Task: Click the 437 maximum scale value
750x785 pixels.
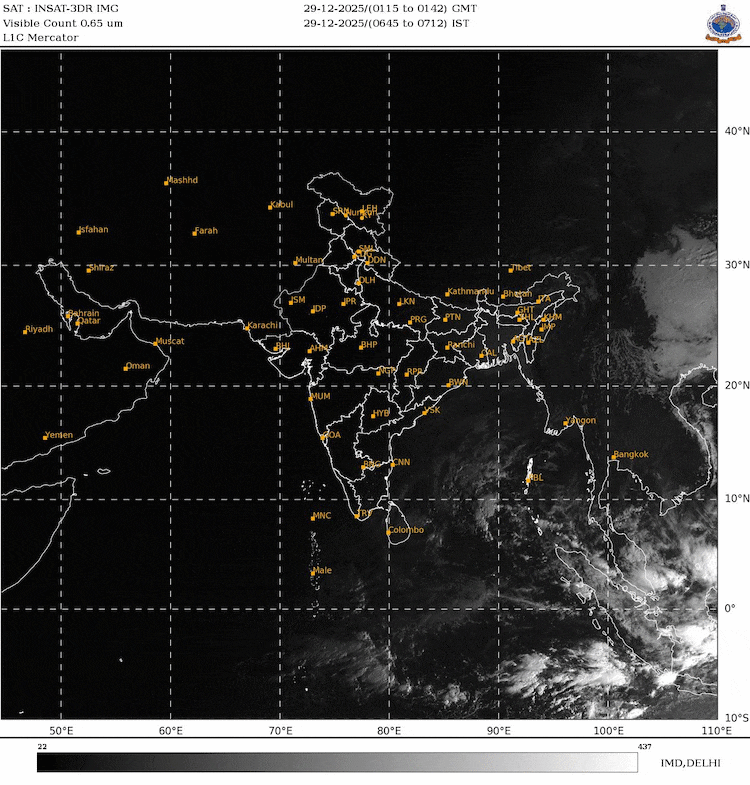Action: pos(643,746)
